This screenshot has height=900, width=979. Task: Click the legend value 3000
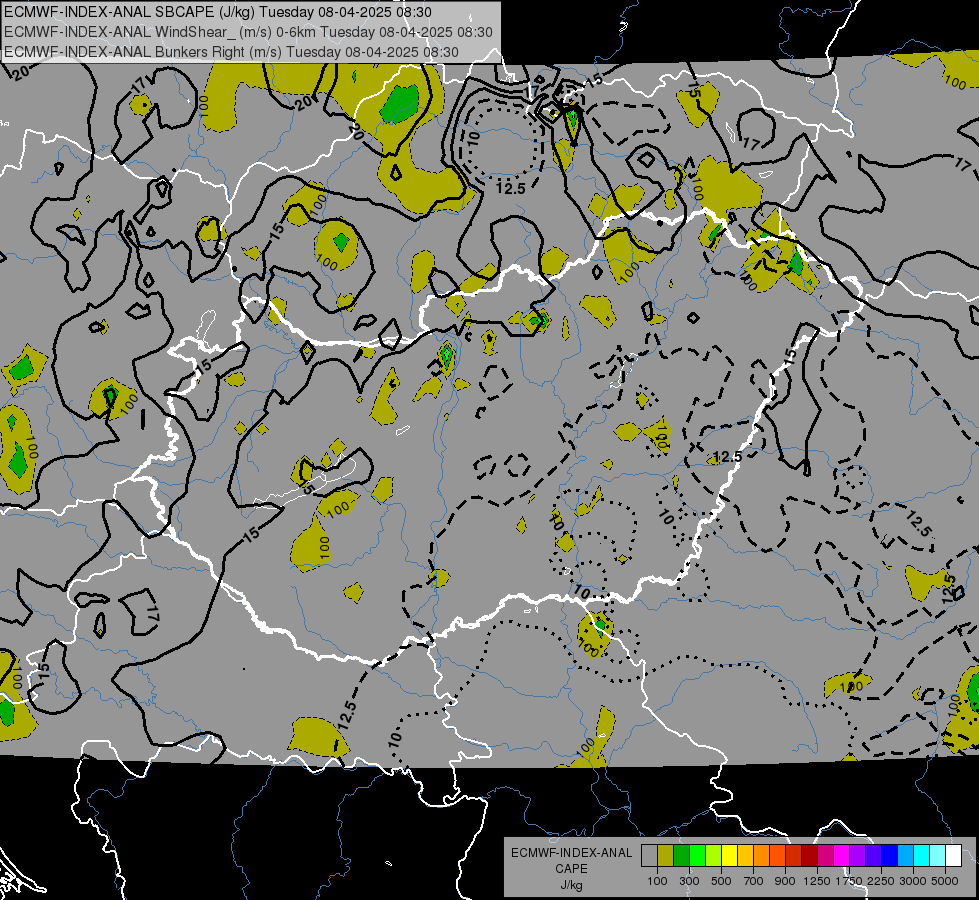click(x=913, y=881)
